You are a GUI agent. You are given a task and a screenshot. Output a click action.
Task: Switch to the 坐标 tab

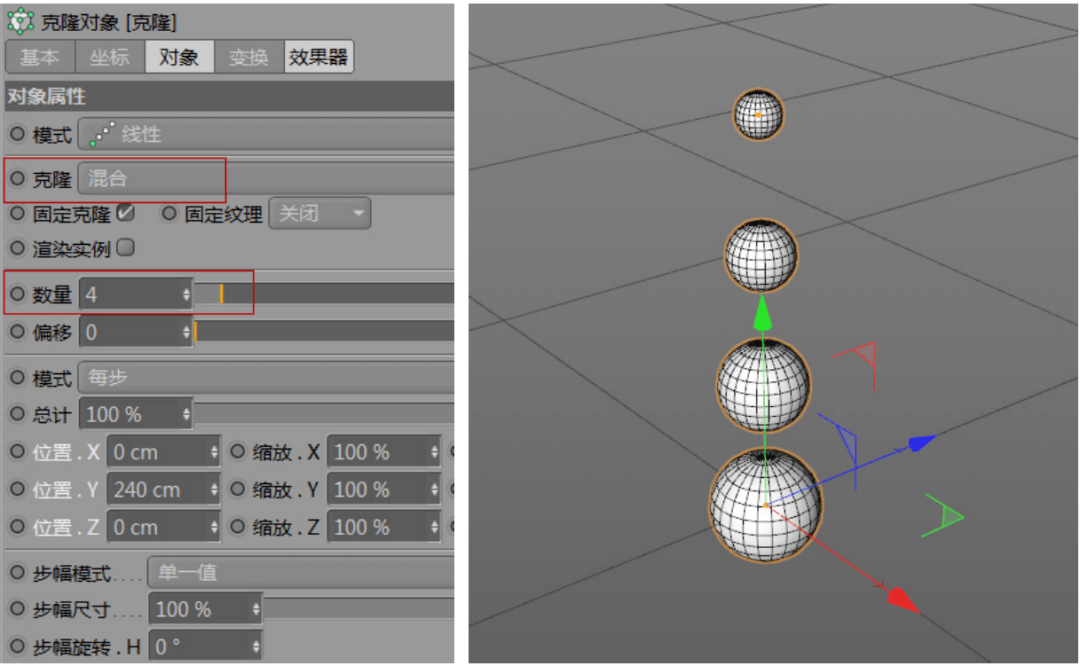coord(110,57)
